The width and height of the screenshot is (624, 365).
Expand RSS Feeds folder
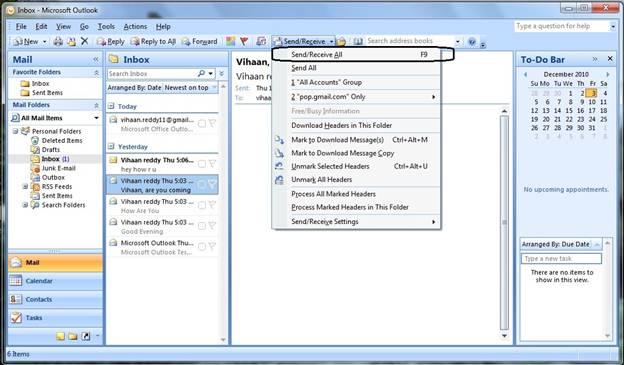tap(25, 186)
